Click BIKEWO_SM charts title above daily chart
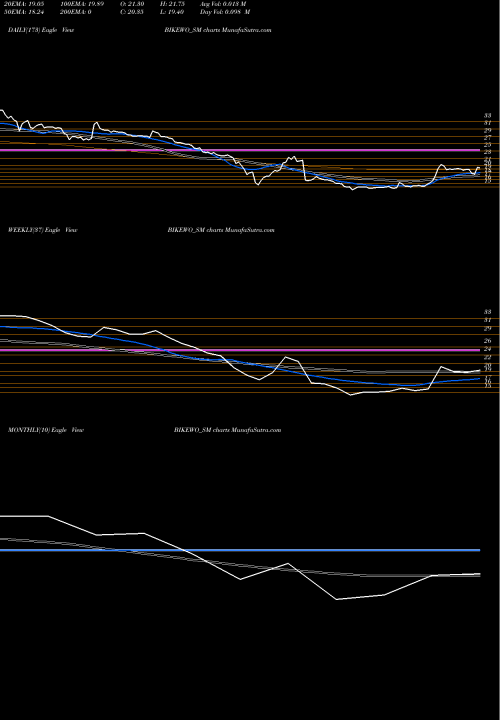 [217, 30]
